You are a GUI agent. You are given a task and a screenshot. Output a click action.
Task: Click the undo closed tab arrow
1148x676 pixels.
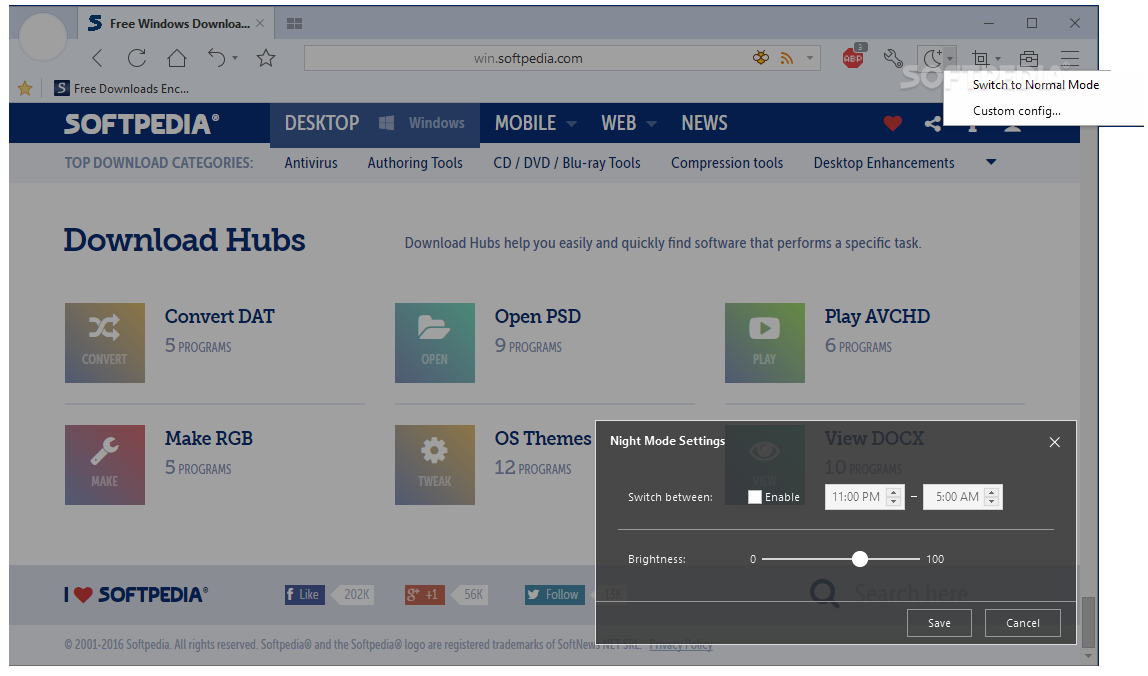click(216, 58)
